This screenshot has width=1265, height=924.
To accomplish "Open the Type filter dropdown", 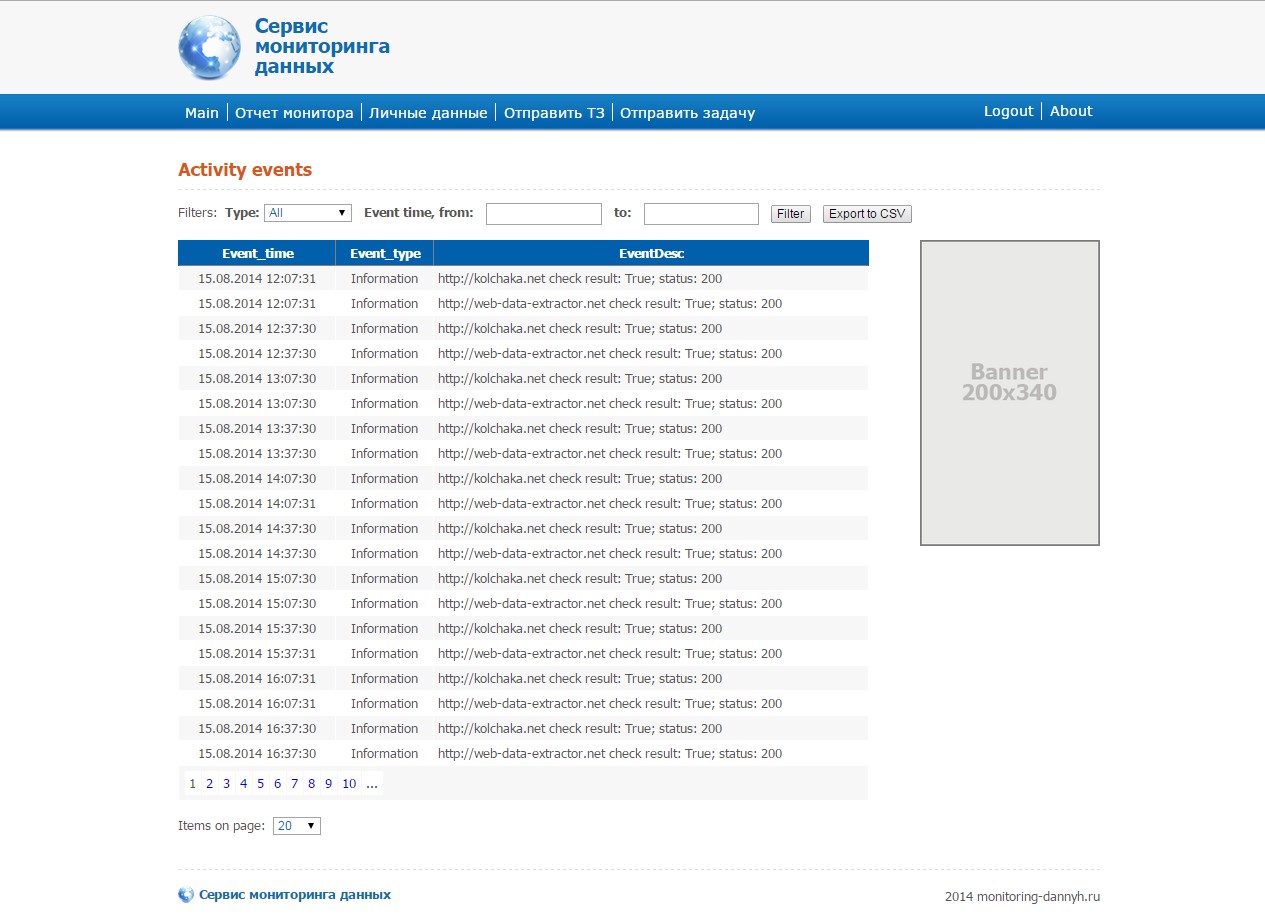I will pos(308,213).
